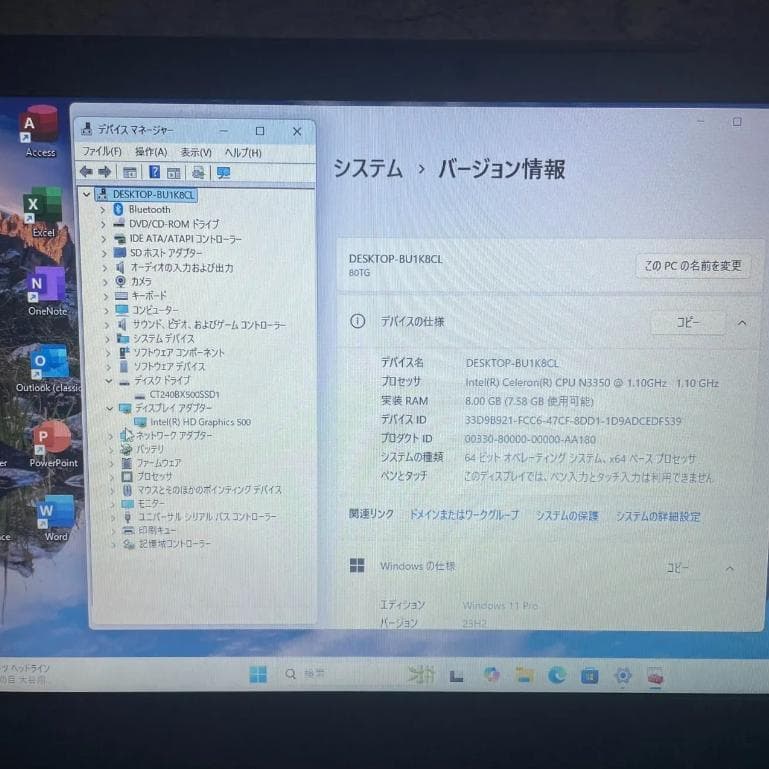Select the カメラ camera icon in tree
The image size is (769, 769).
tap(120, 281)
